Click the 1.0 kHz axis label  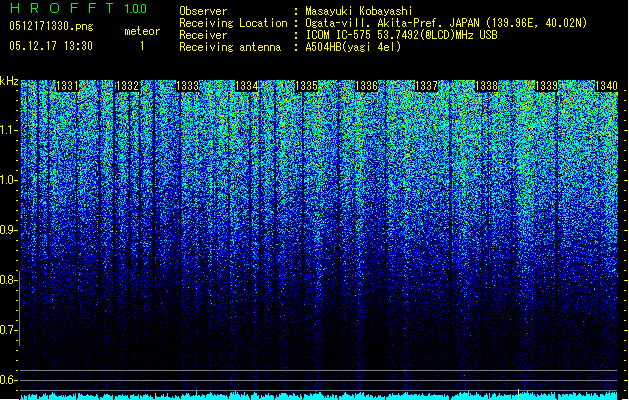(x=9, y=180)
